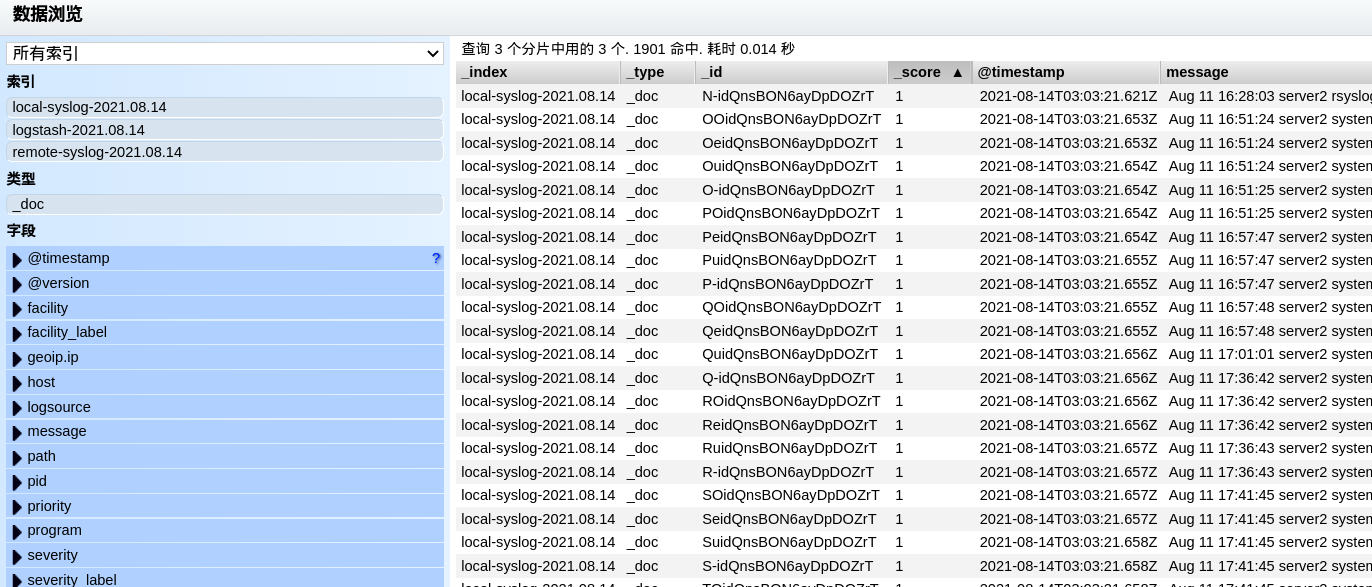Select row with id PeidQnsBON6ayDpDOZrT

pos(914,237)
